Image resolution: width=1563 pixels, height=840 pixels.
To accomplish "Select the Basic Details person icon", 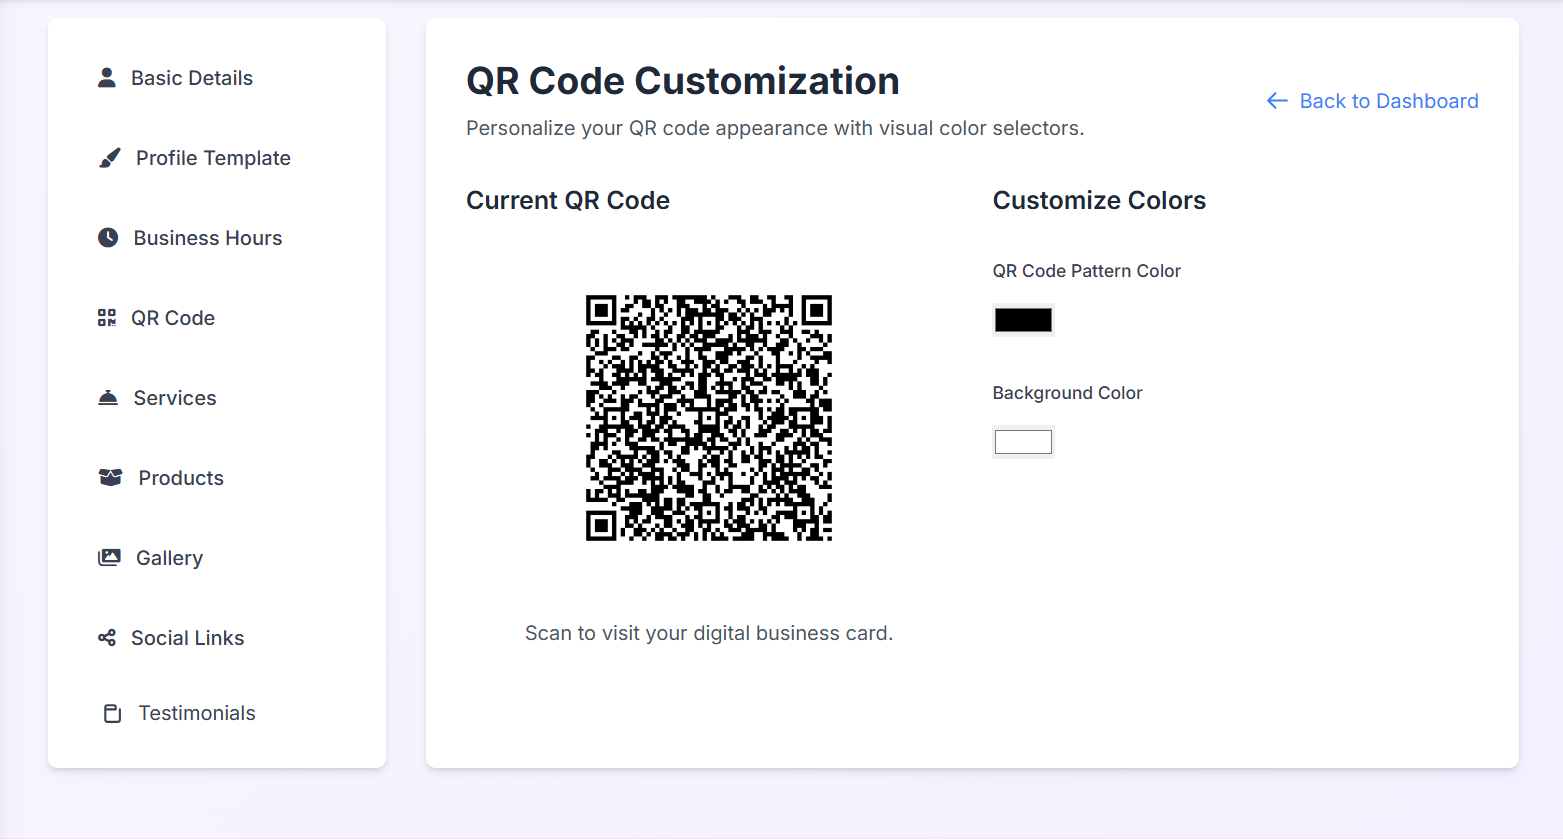I will pyautogui.click(x=107, y=77).
